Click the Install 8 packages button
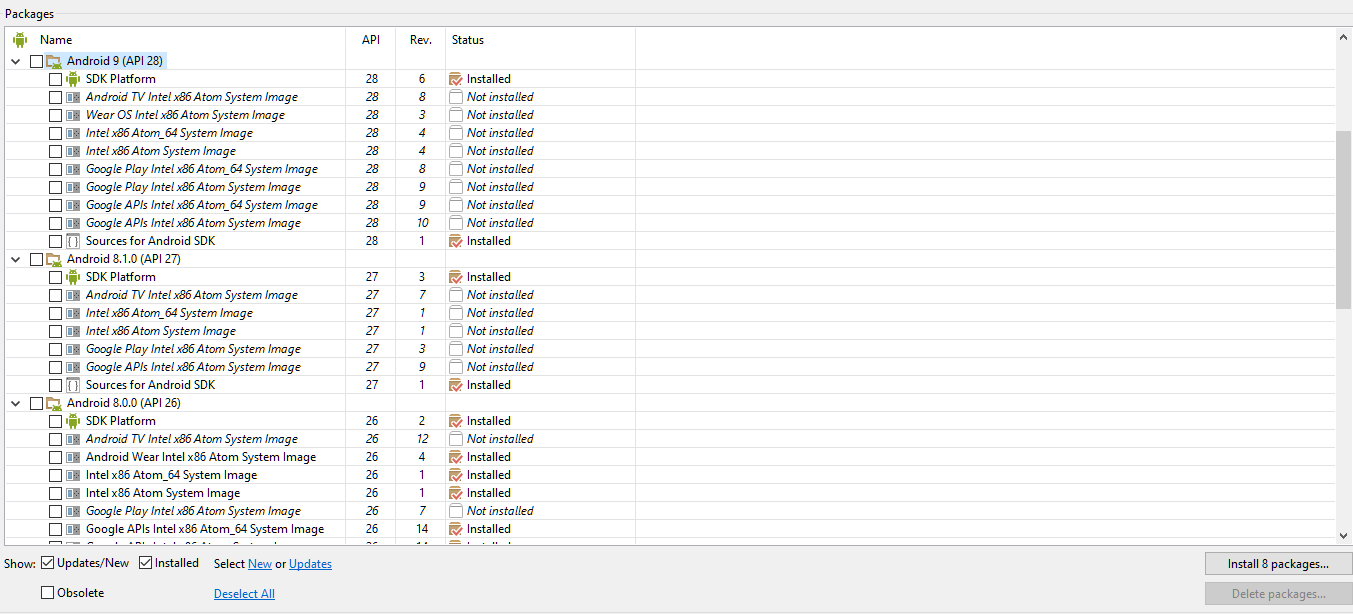The height and width of the screenshot is (614, 1353). pyautogui.click(x=1278, y=564)
